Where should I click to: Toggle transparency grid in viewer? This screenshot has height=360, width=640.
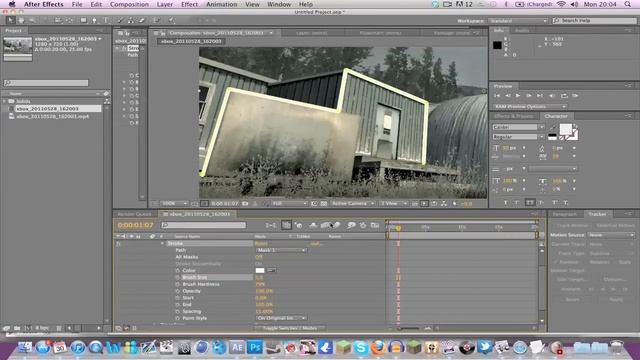(x=324, y=203)
